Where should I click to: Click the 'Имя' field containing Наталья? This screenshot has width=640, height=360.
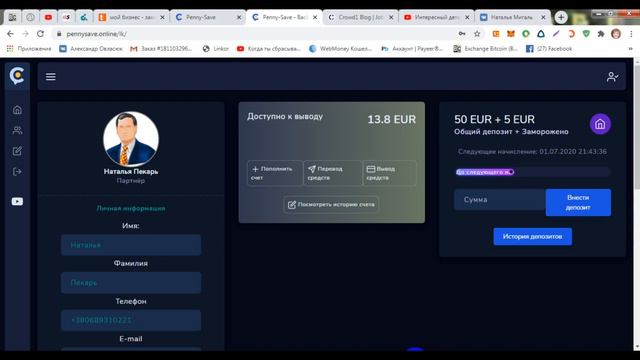click(131, 245)
